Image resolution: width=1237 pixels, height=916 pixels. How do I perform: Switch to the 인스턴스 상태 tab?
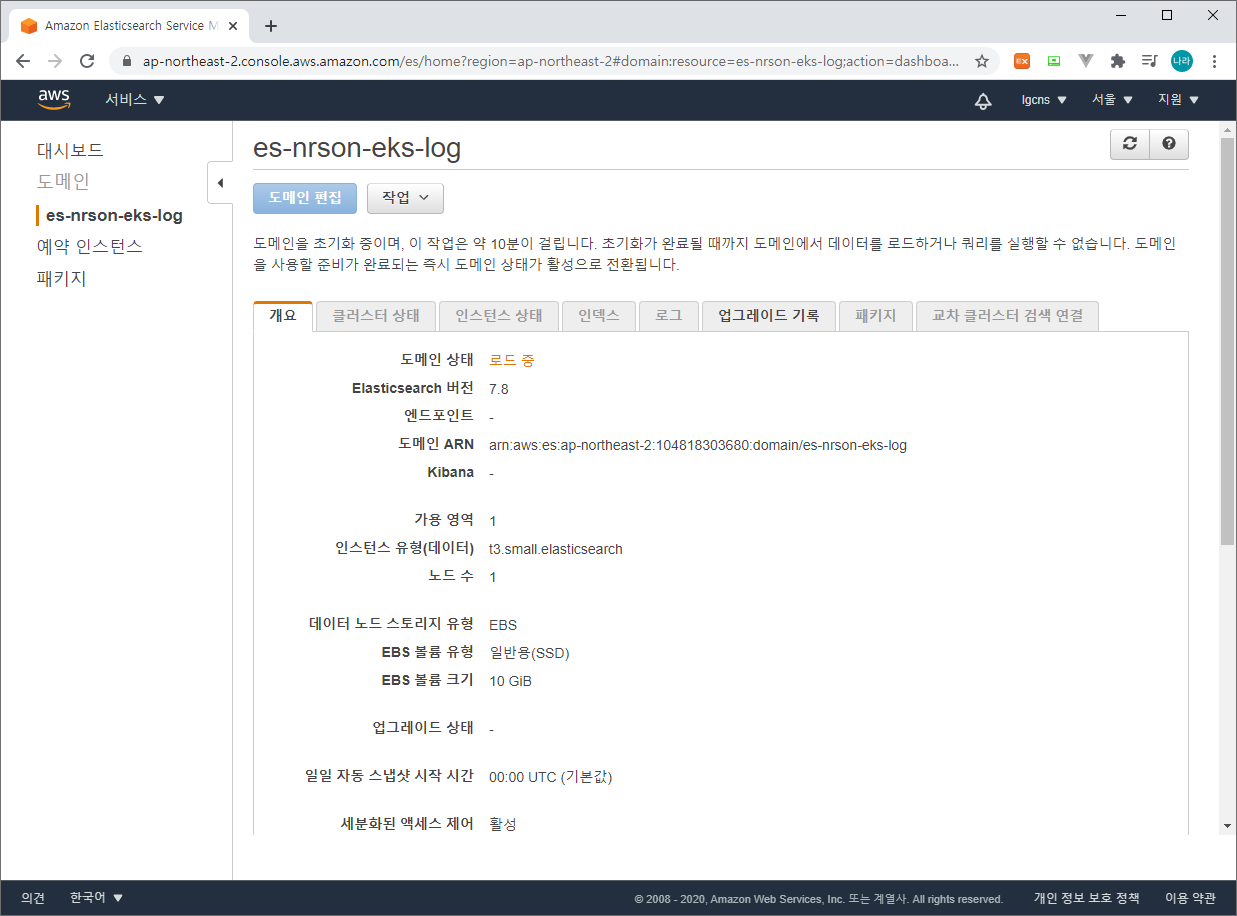pyautogui.click(x=499, y=316)
